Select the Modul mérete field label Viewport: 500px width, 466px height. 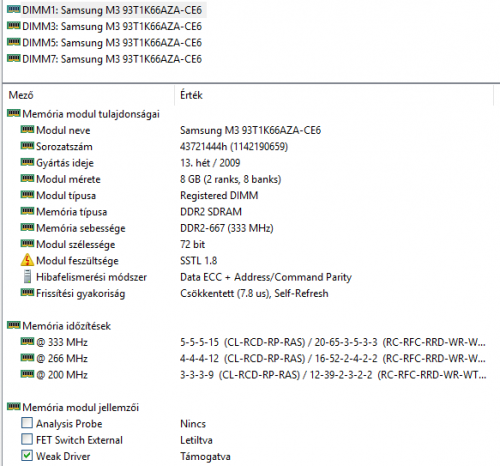[x=68, y=179]
